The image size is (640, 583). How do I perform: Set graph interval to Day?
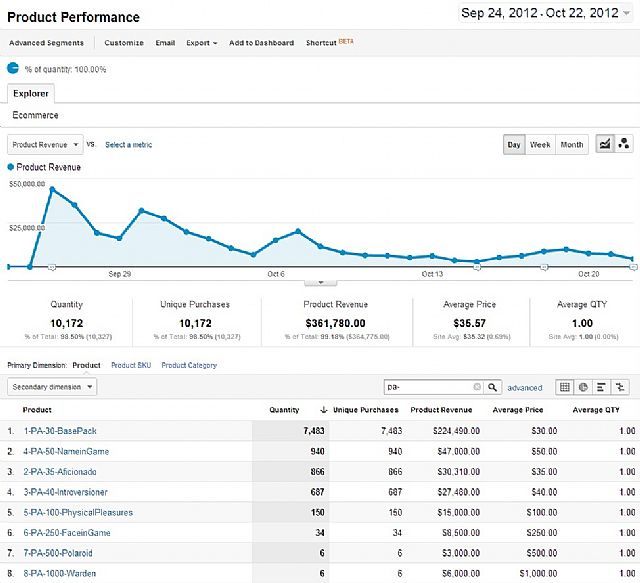coord(514,145)
